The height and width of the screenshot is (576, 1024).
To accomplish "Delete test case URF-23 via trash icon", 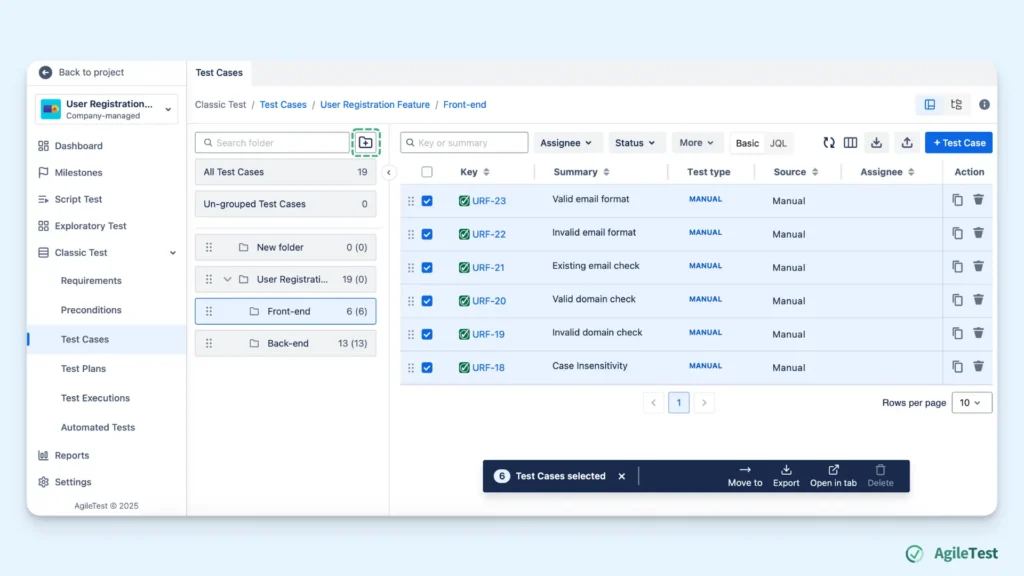I will point(978,200).
